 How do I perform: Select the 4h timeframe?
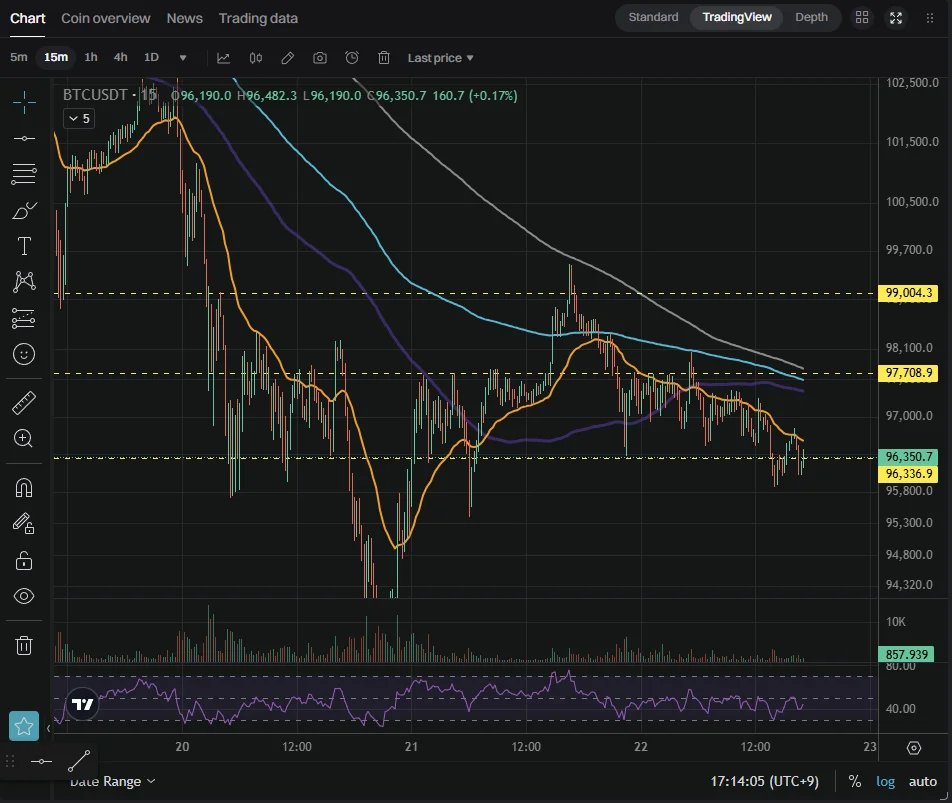tap(121, 57)
